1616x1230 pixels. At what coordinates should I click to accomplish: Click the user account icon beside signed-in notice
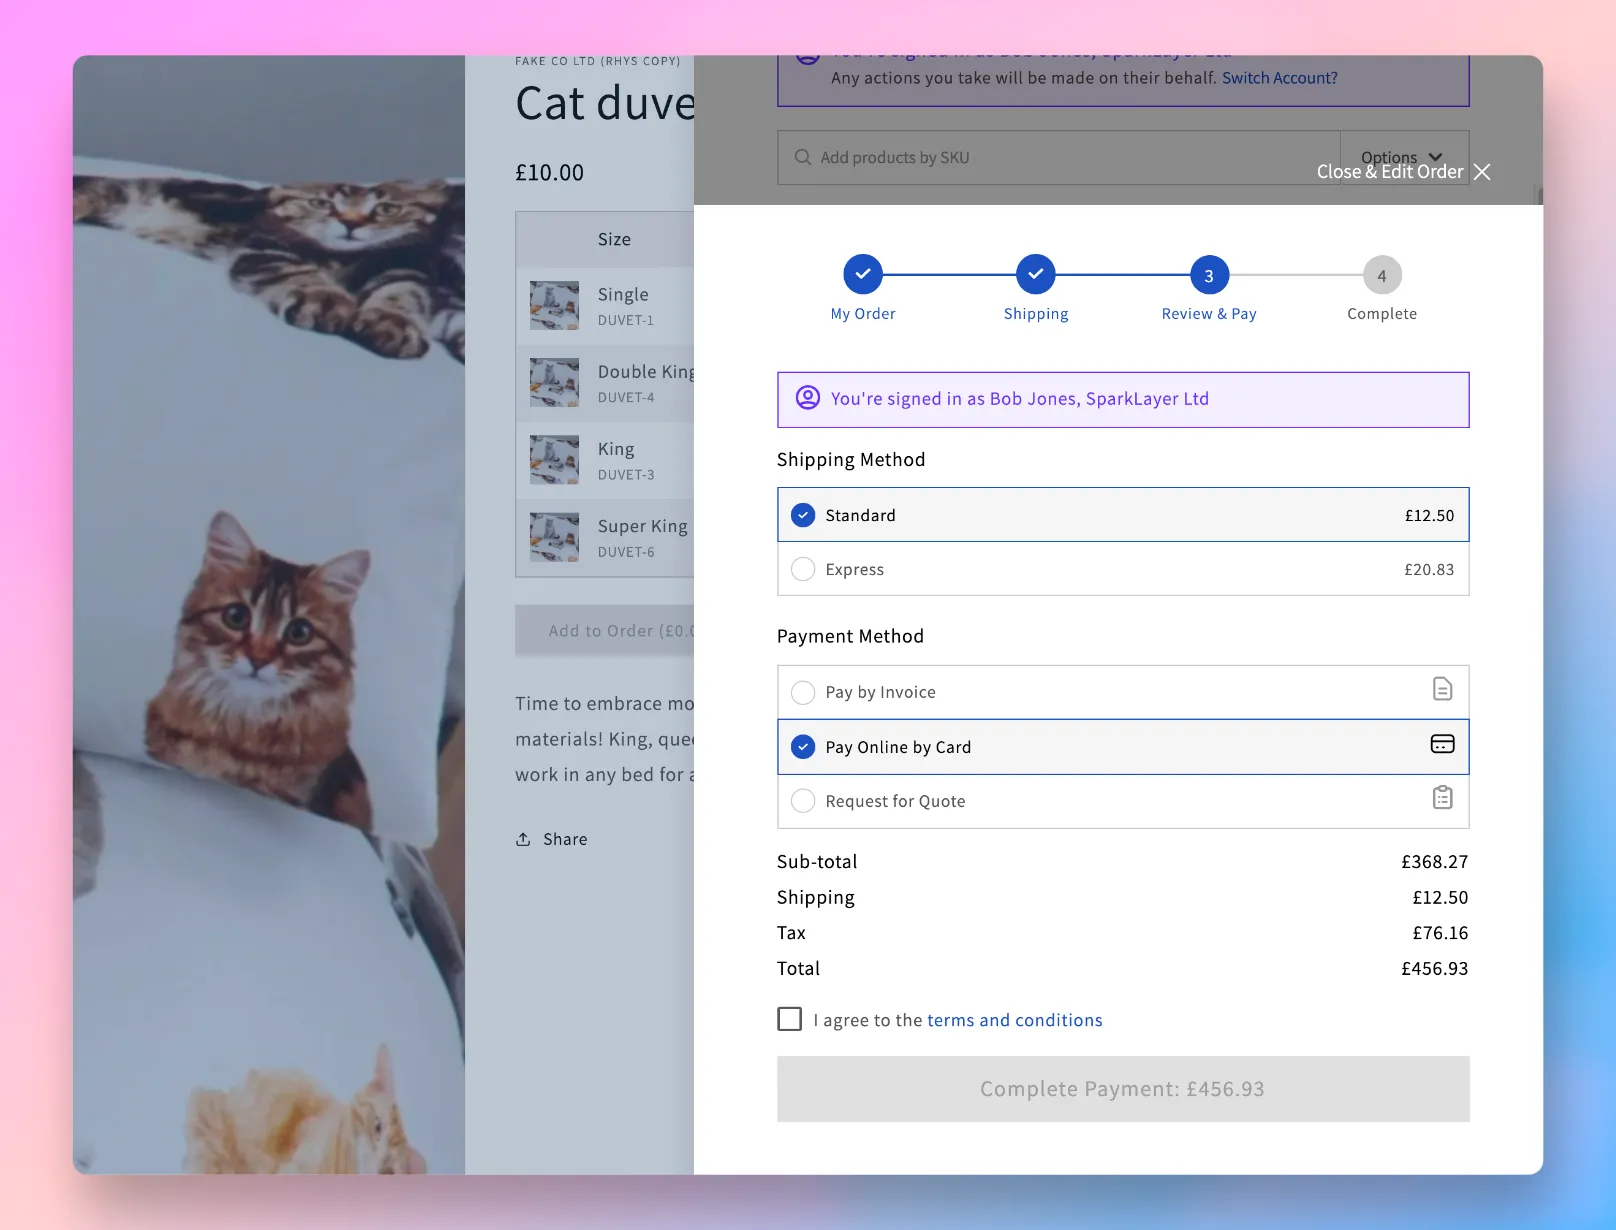point(807,398)
